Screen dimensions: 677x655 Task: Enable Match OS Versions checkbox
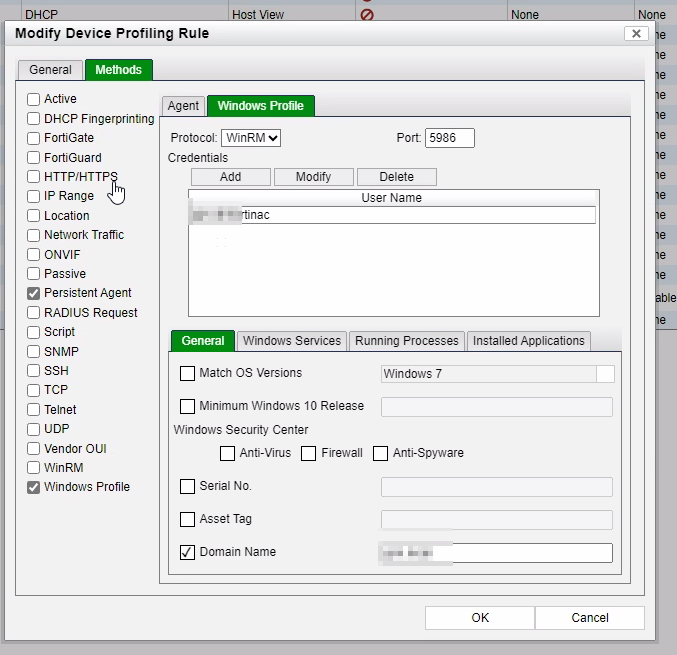pyautogui.click(x=187, y=374)
